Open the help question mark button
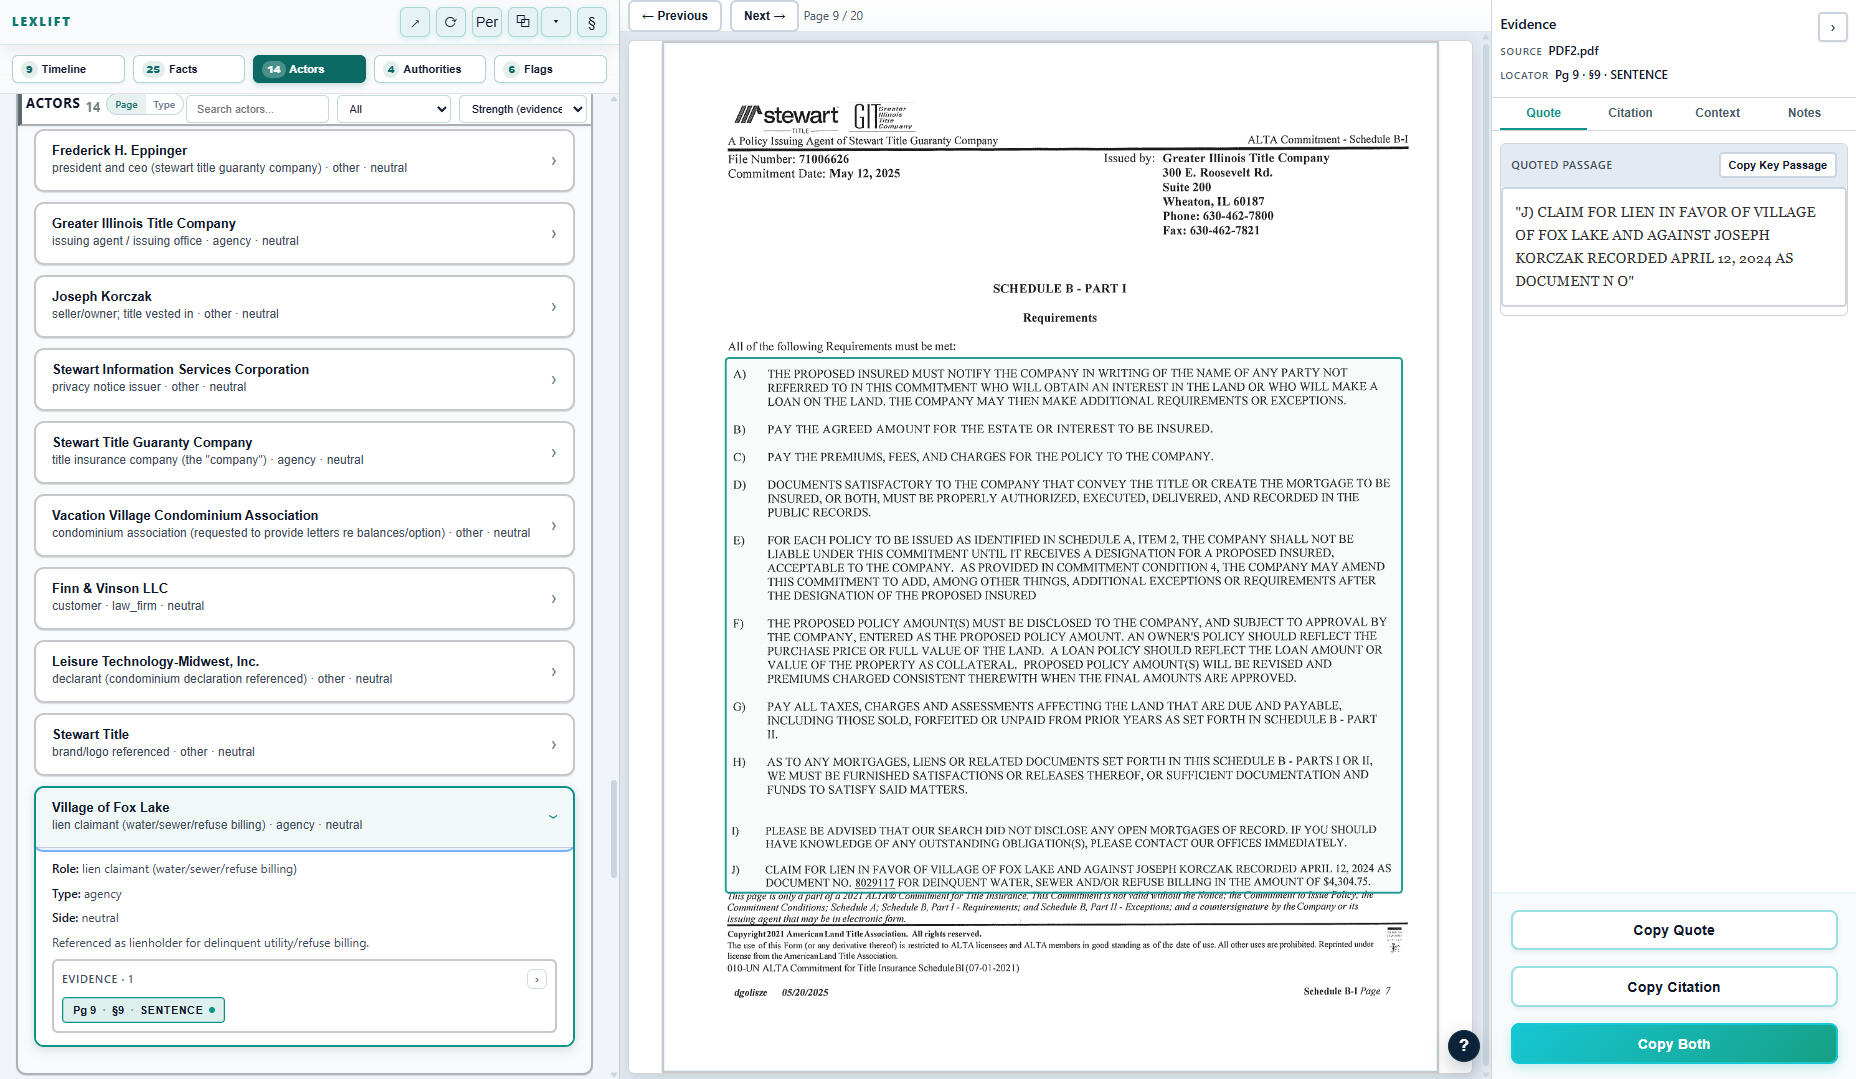Viewport: 1856px width, 1079px height. 1463,1046
